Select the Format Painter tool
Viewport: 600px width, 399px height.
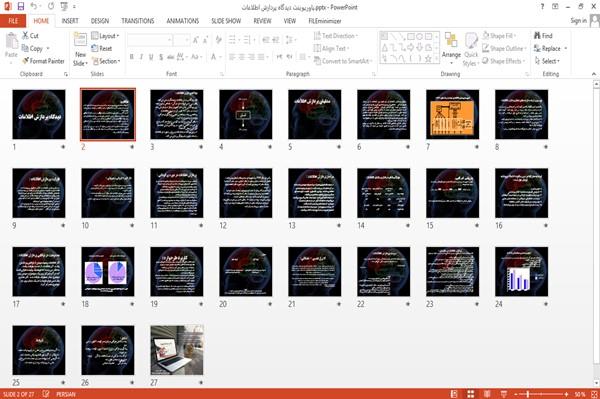(43, 61)
